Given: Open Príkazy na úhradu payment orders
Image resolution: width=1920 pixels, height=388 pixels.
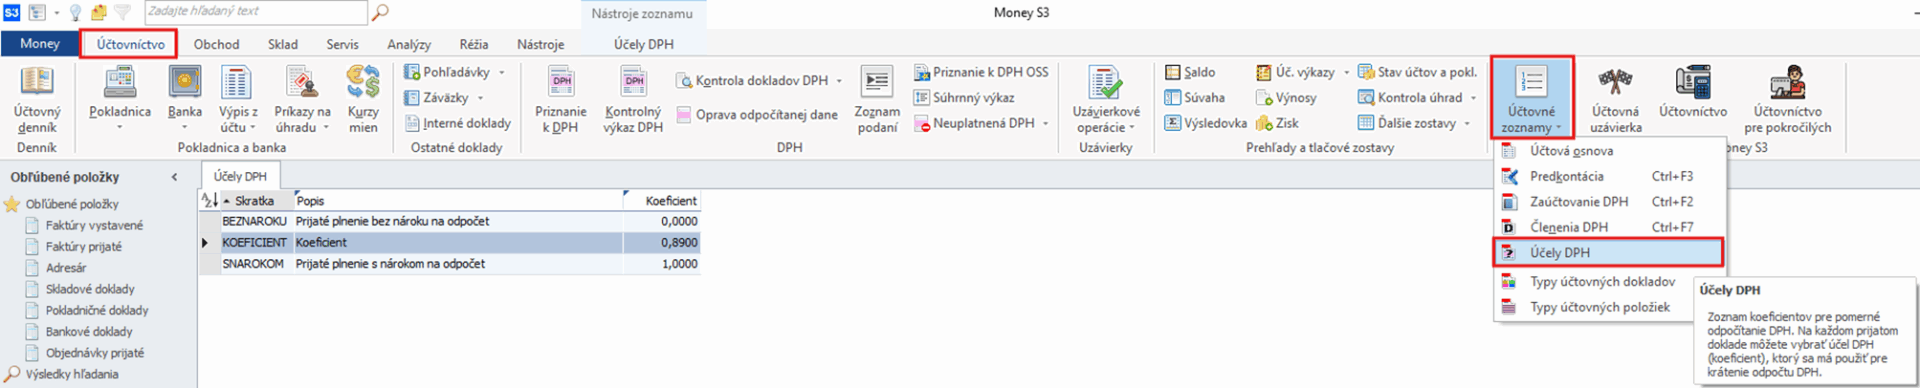Looking at the screenshot, I should click(302, 99).
